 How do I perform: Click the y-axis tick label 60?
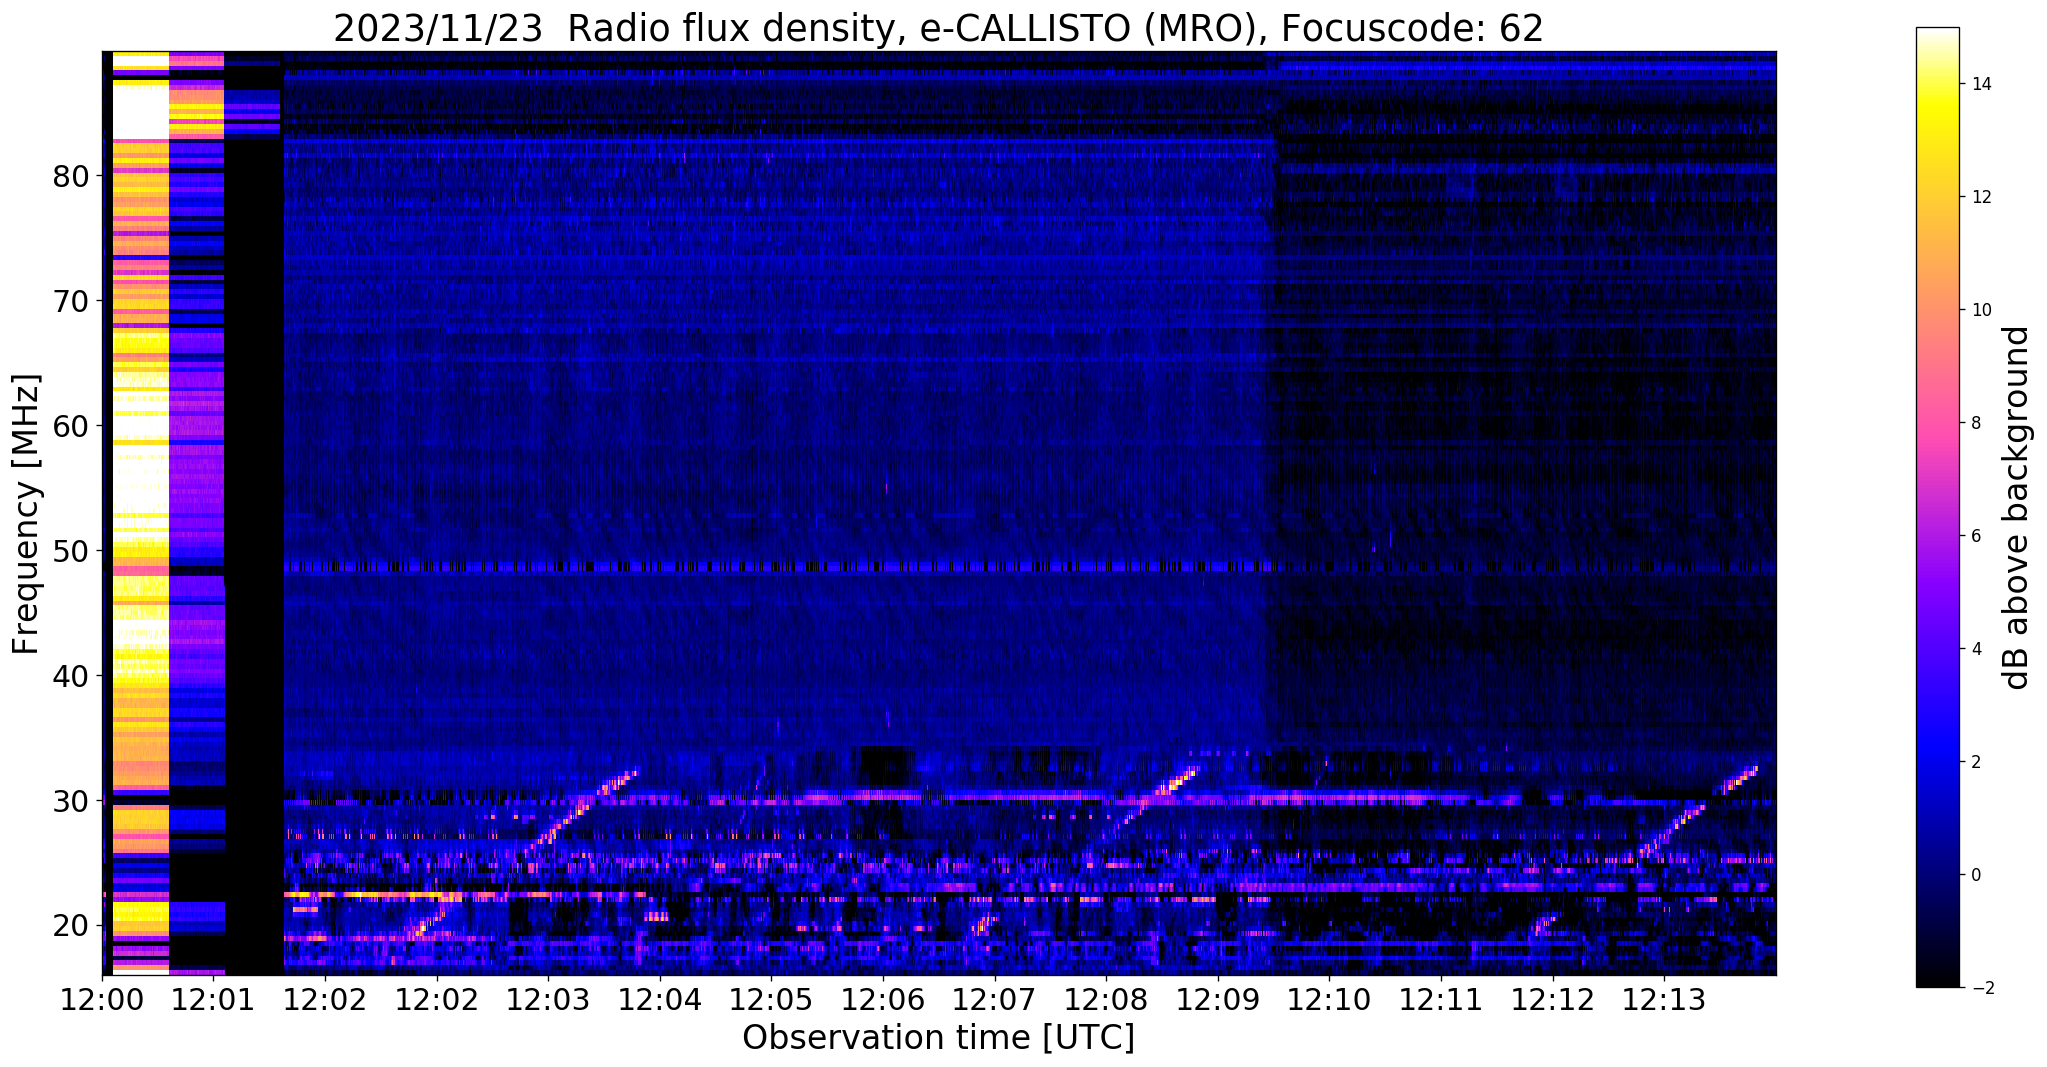(x=71, y=426)
